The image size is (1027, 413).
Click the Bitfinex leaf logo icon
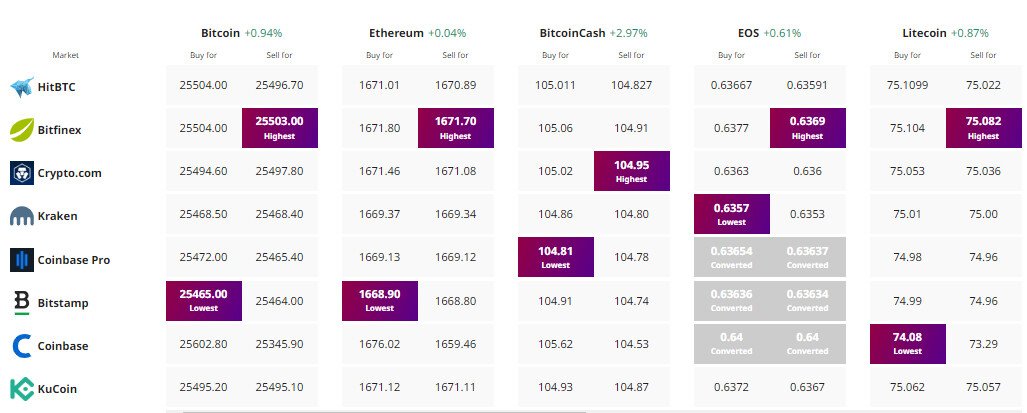point(22,129)
